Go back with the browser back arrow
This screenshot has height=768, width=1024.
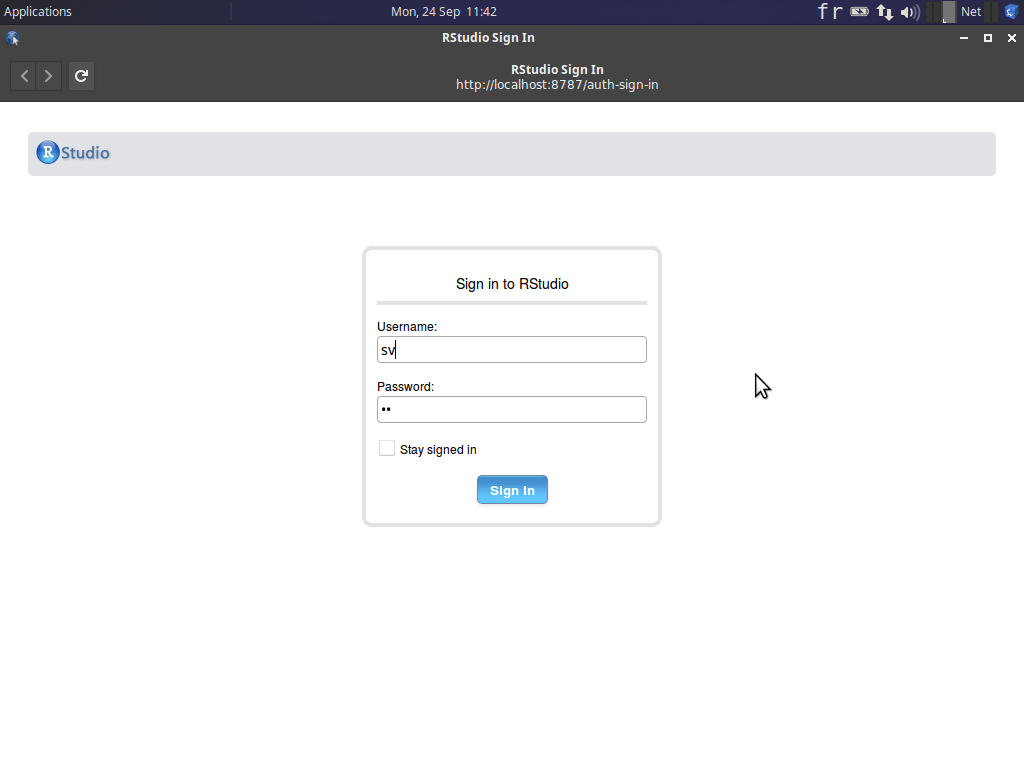tap(24, 76)
